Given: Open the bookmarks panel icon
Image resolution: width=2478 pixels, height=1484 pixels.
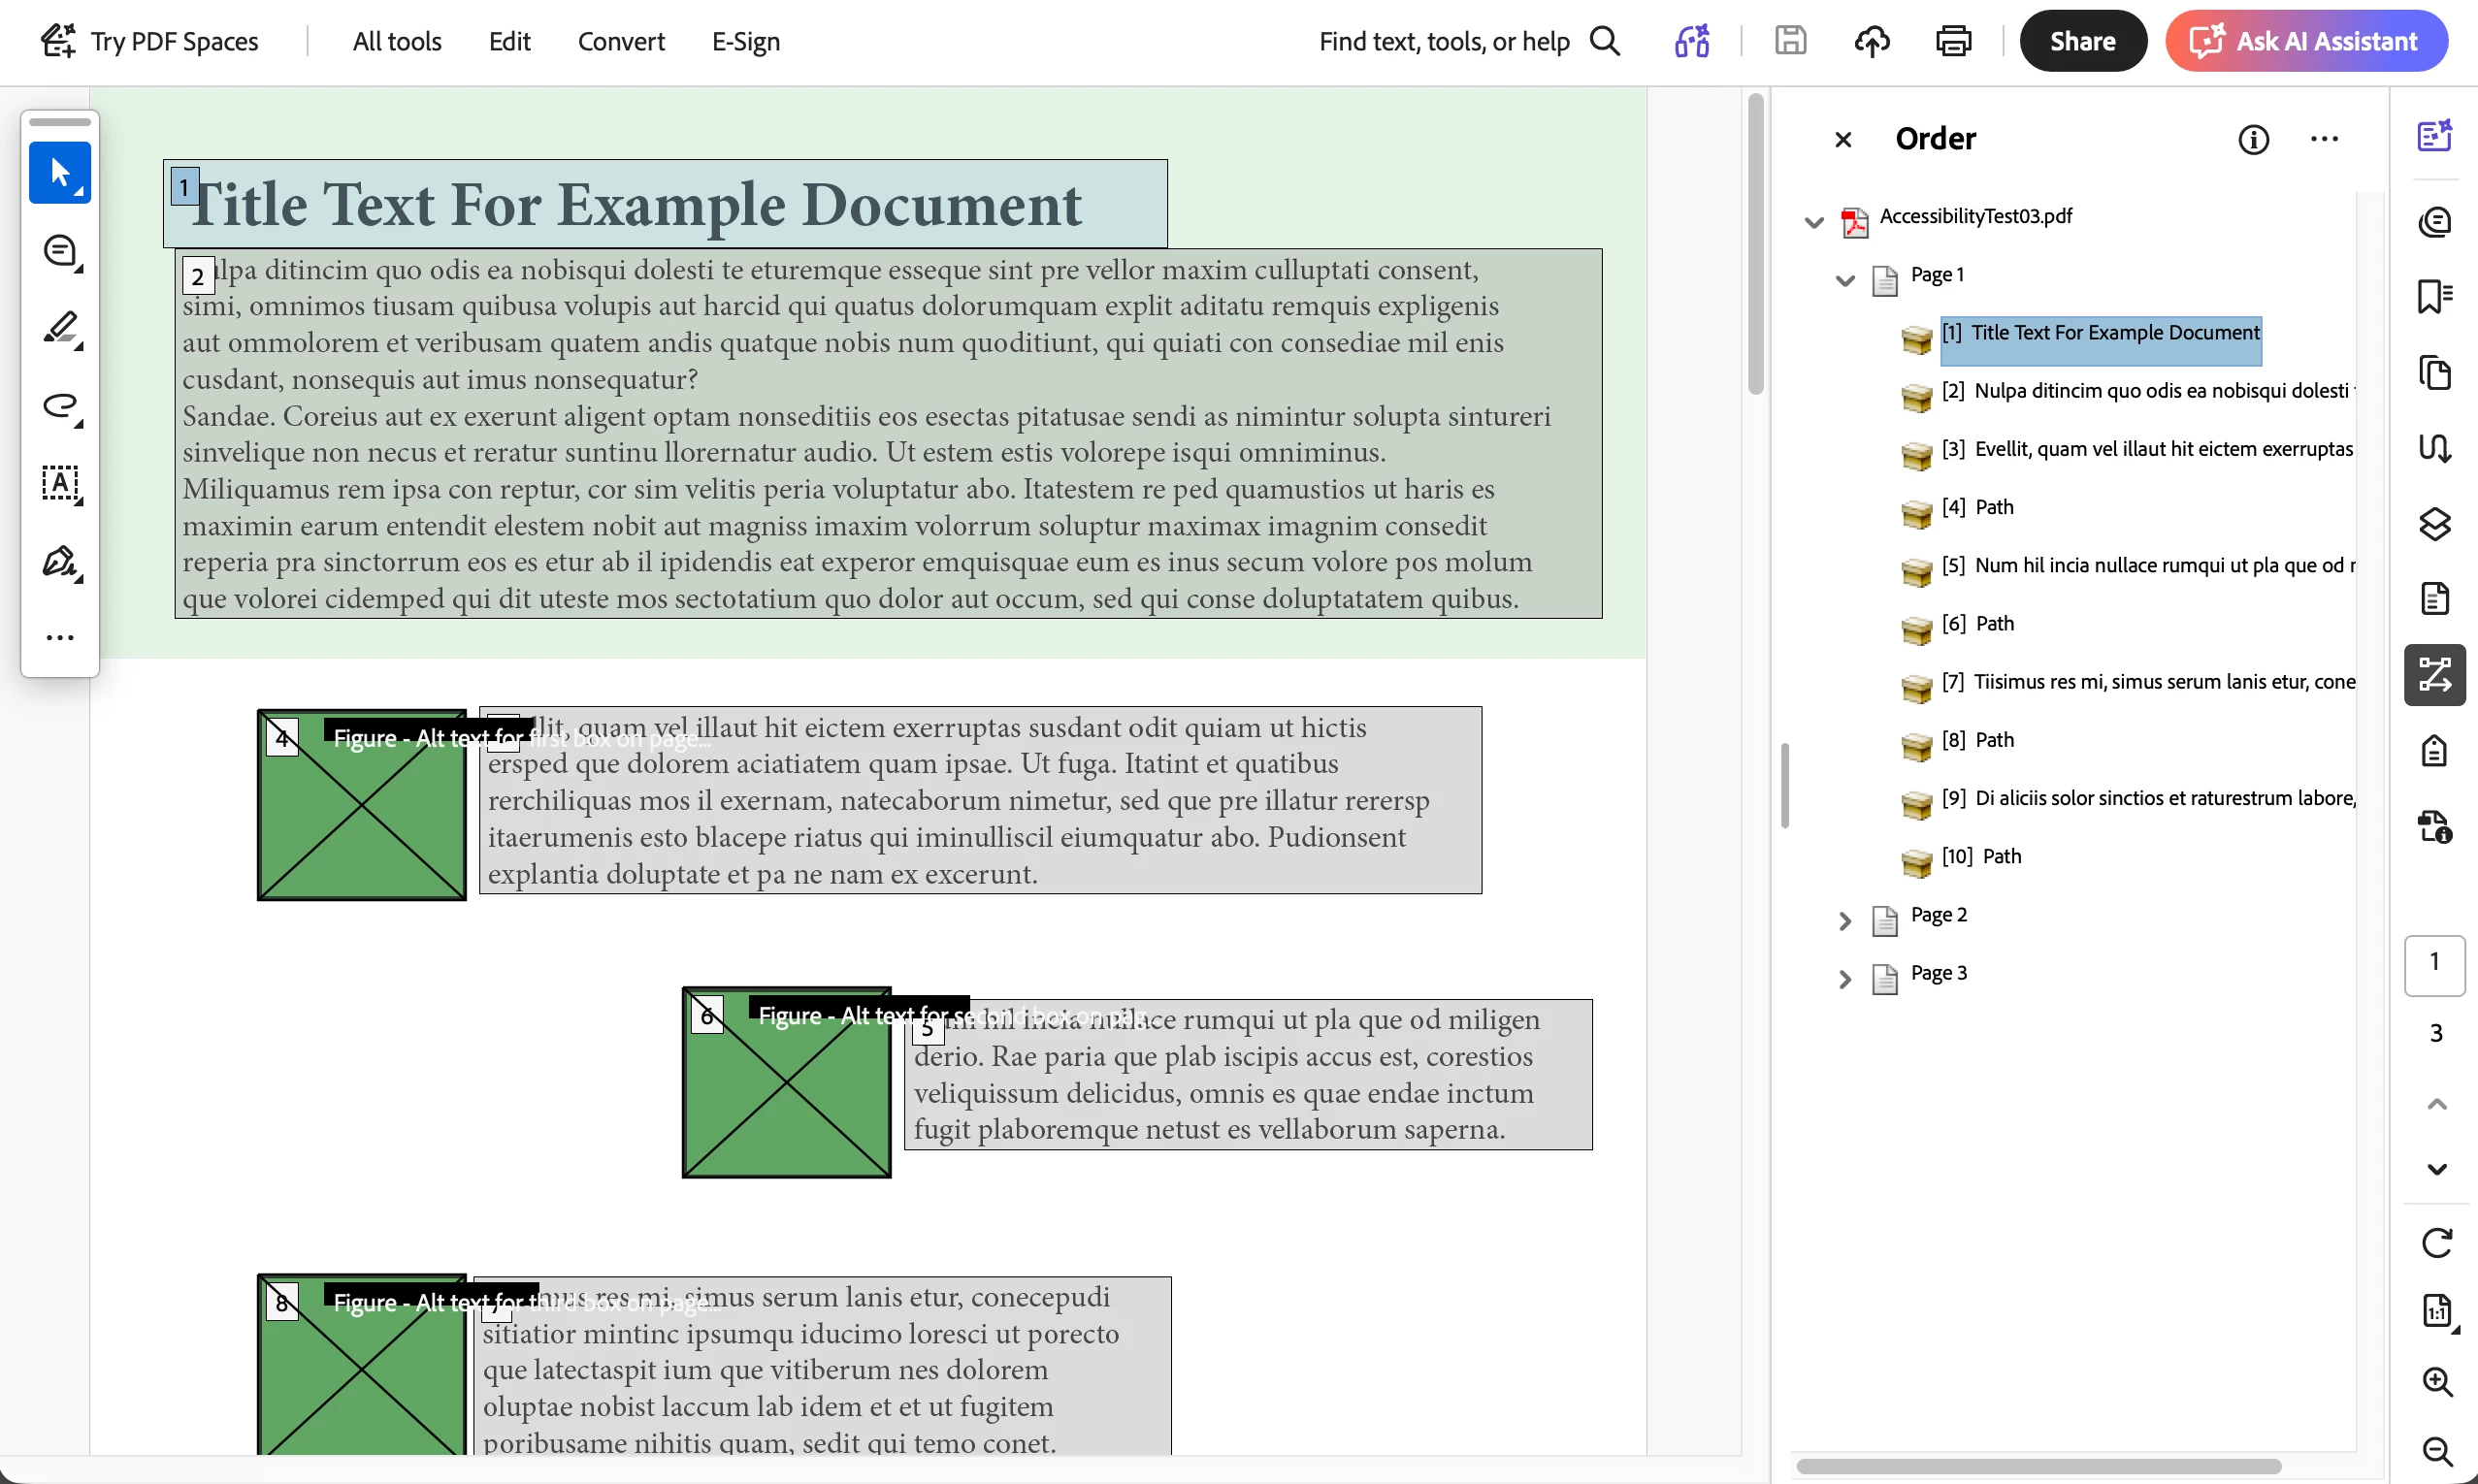Looking at the screenshot, I should coord(2434,296).
